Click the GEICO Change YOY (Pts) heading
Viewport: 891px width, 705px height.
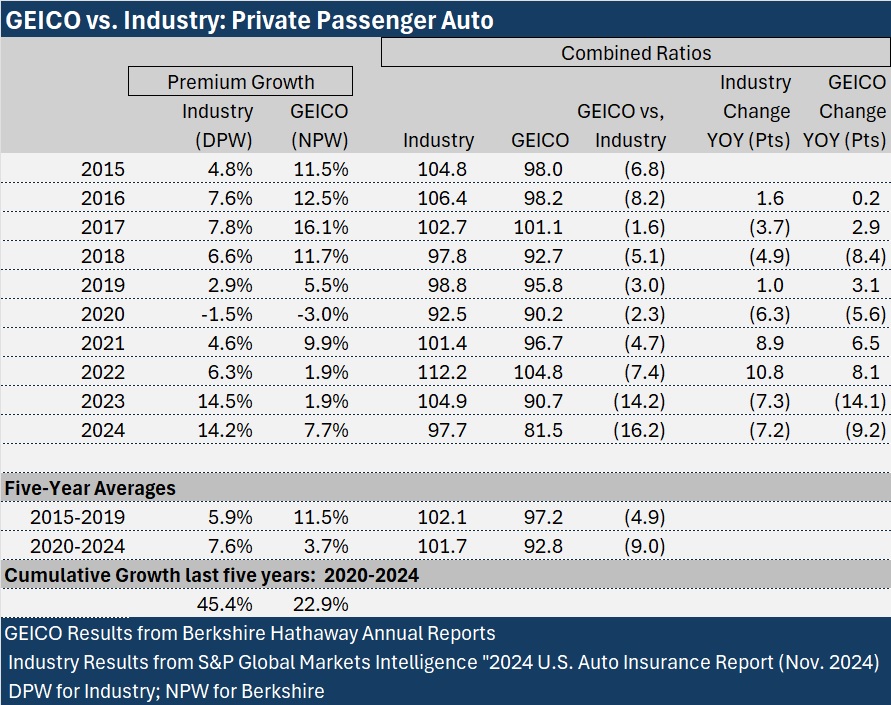click(x=846, y=111)
